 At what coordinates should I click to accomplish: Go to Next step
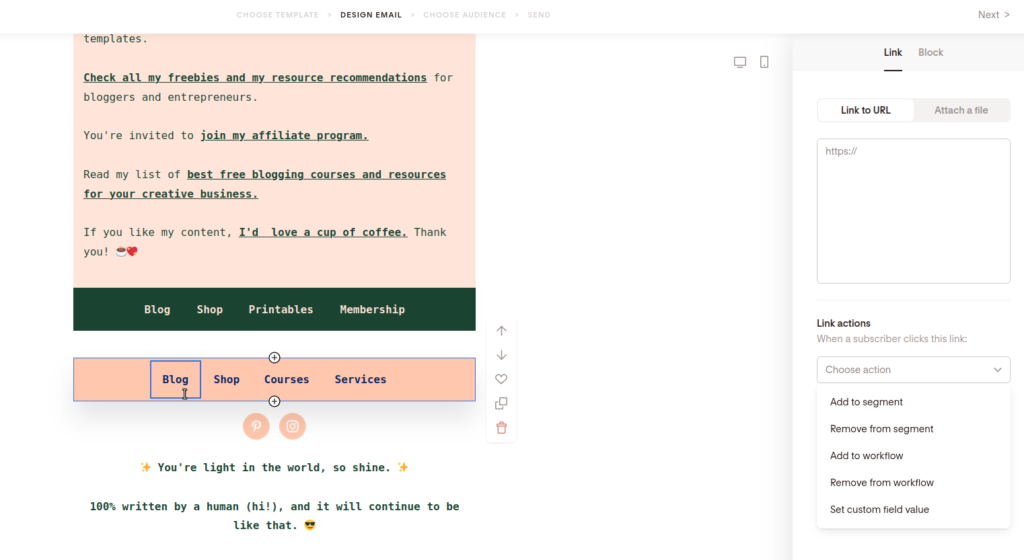coord(993,14)
